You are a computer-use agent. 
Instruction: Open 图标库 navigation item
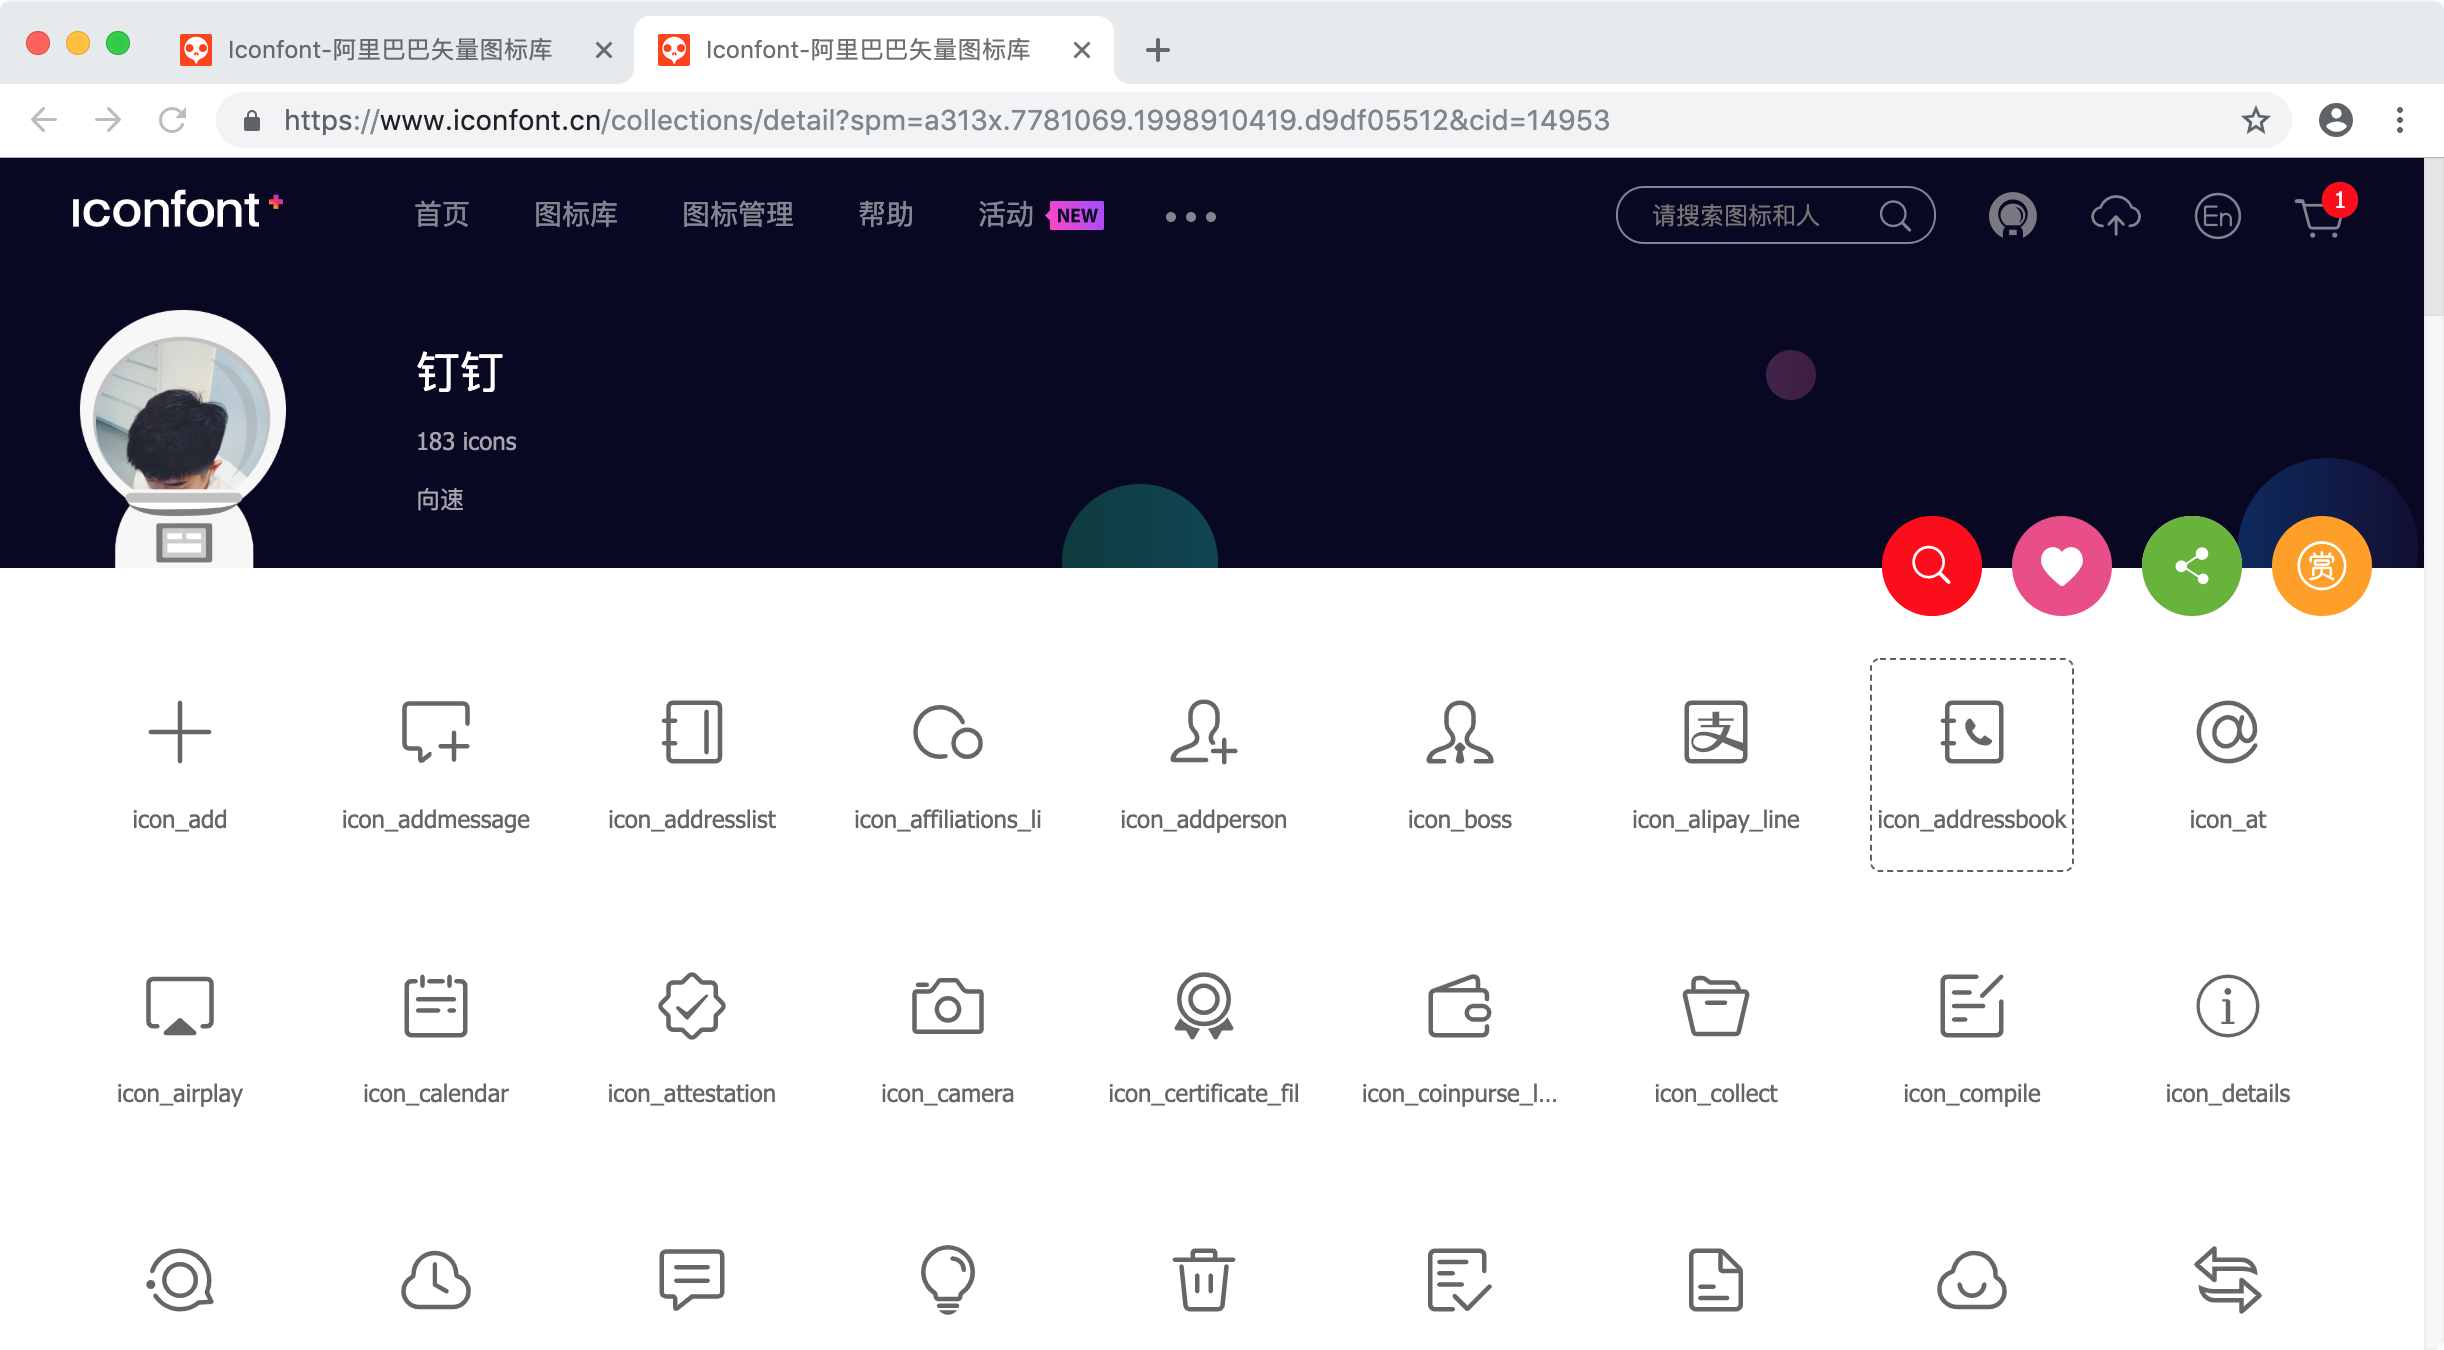coord(575,214)
